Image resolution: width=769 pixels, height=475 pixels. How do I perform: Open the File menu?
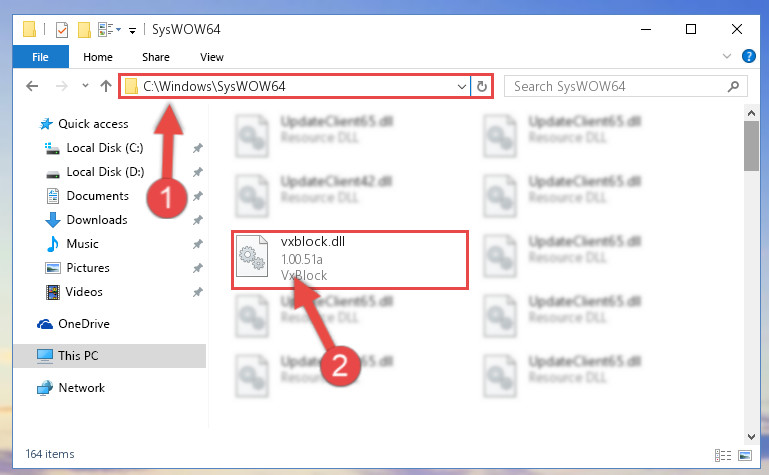tap(41, 57)
